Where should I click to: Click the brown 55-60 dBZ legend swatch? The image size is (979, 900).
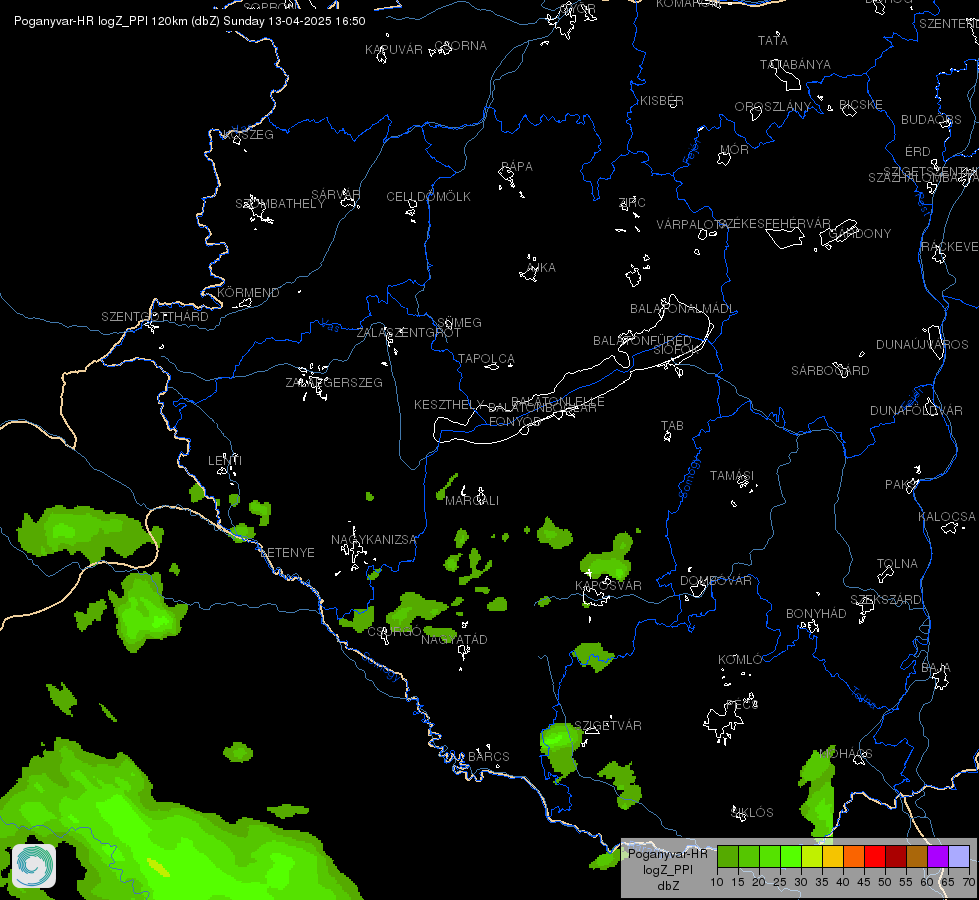coord(917,856)
